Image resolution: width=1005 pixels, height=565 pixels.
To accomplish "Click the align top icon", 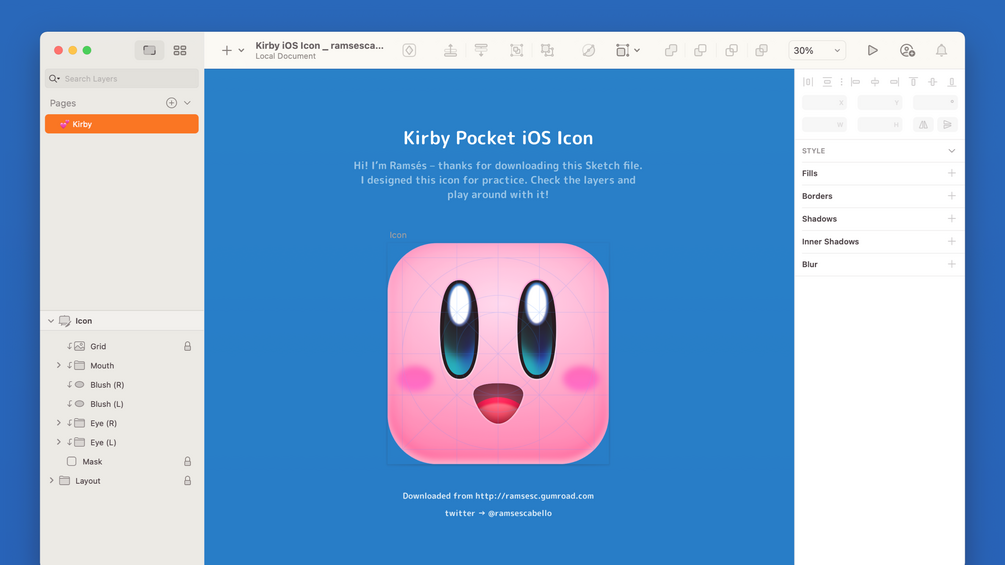I will tap(913, 81).
